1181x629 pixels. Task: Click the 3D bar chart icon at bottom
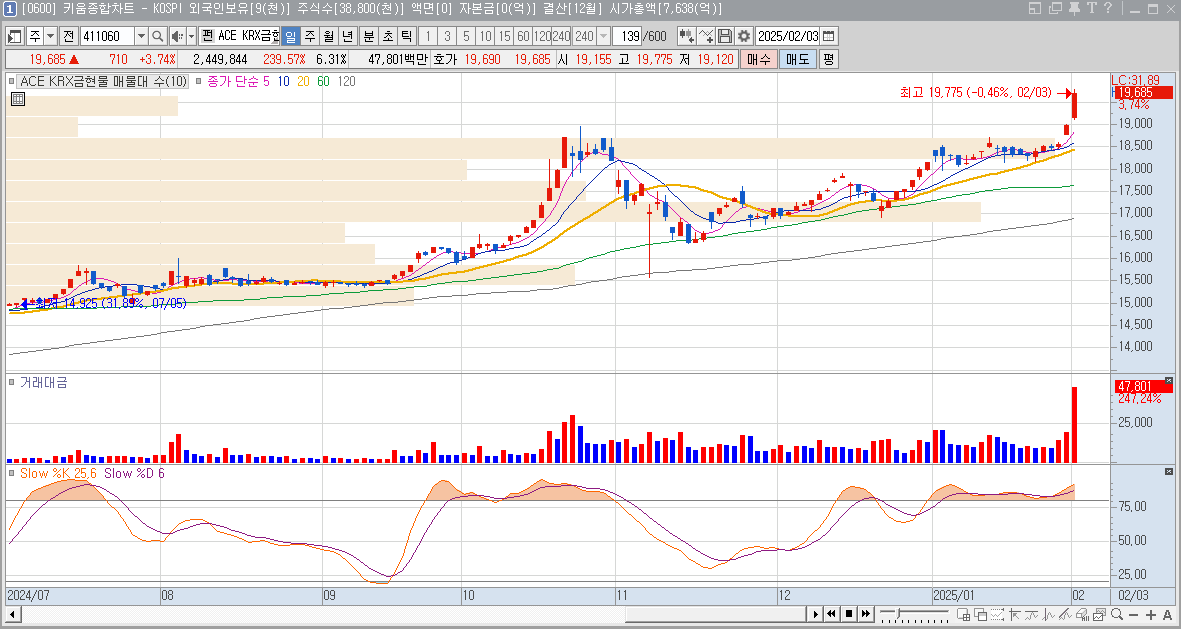1083,615
